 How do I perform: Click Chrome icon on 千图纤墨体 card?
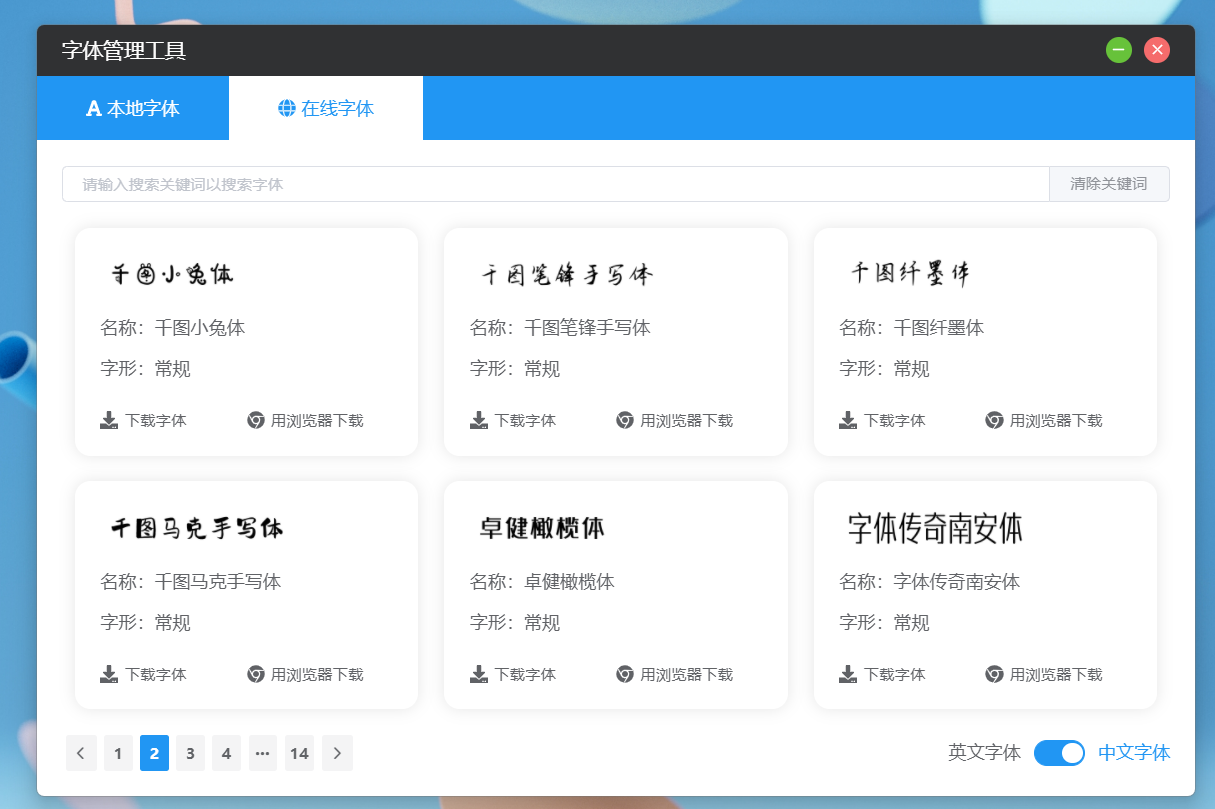pyautogui.click(x=994, y=420)
